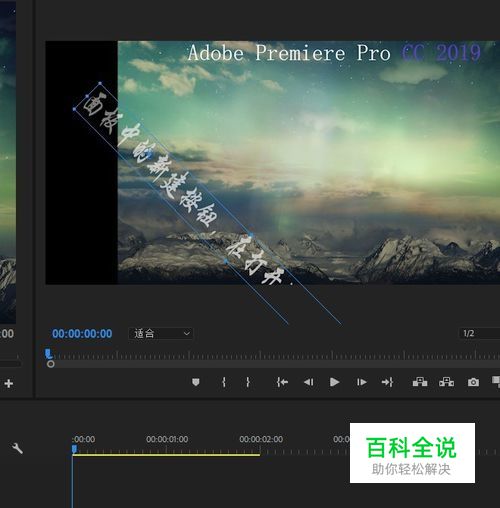The width and height of the screenshot is (500, 508).
Task: Click the Add Marker shield icon
Action: click(x=196, y=382)
